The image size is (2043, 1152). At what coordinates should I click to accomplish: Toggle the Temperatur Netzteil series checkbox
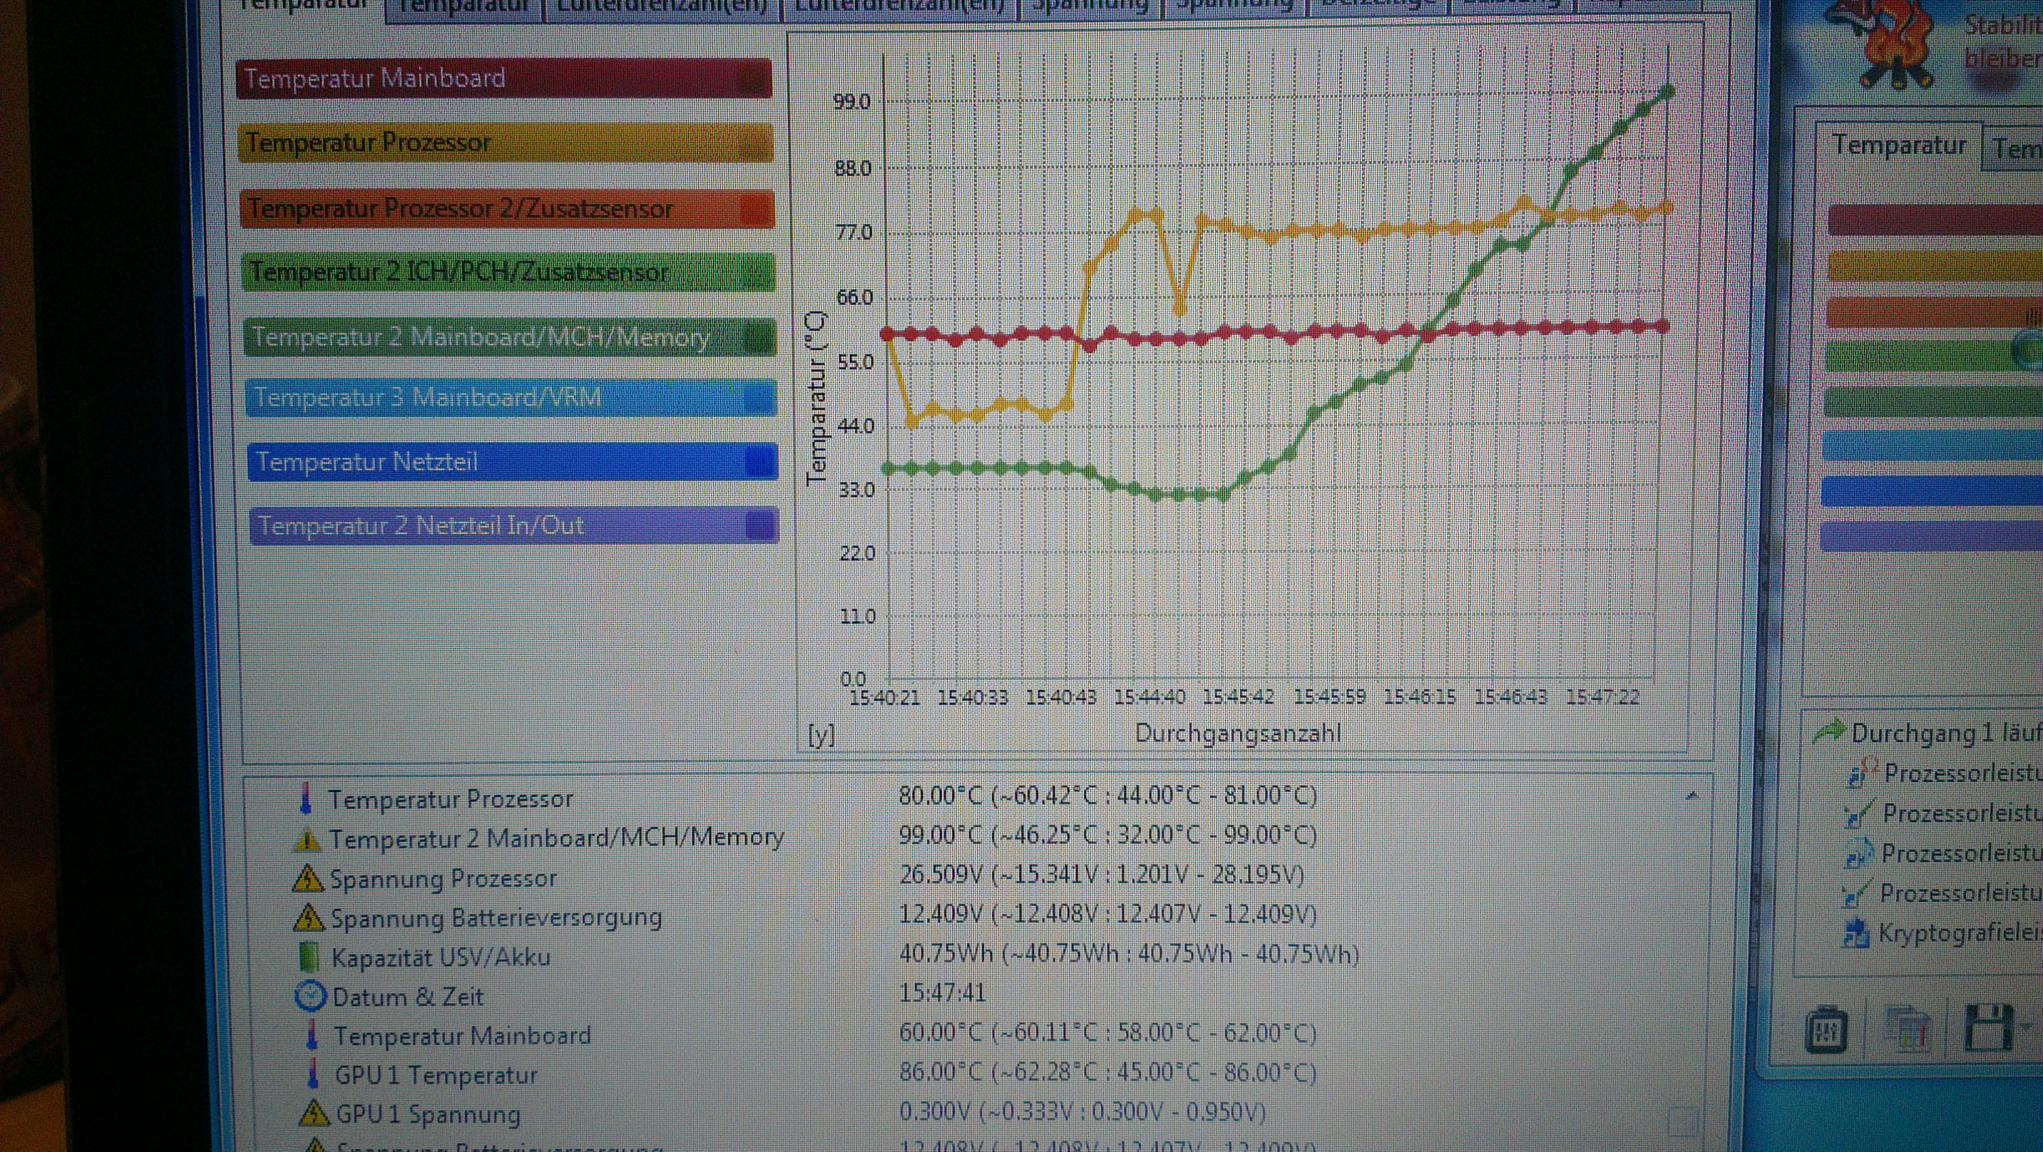pos(759,462)
